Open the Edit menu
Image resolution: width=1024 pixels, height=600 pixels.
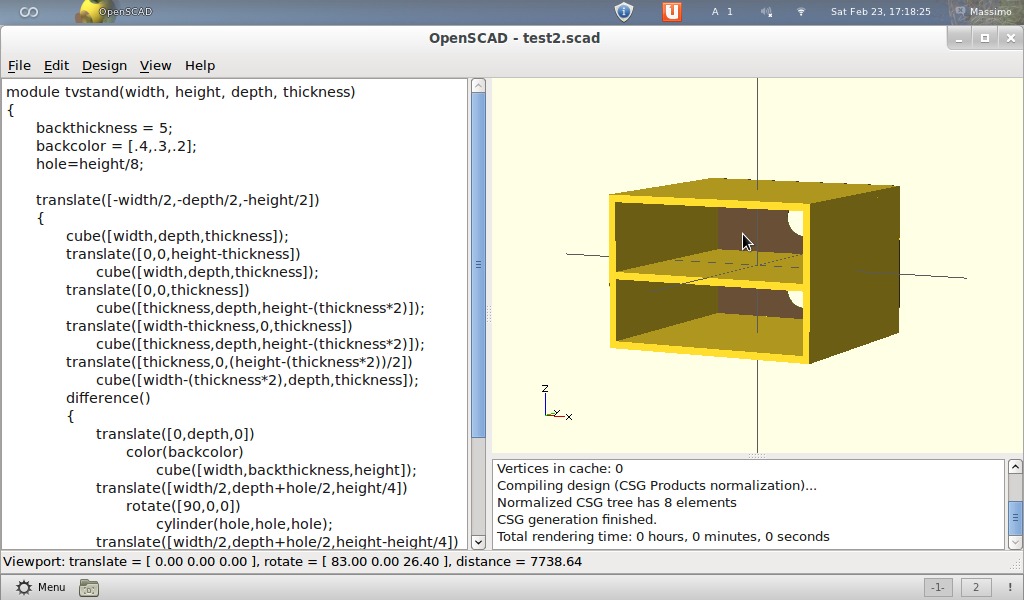click(56, 65)
